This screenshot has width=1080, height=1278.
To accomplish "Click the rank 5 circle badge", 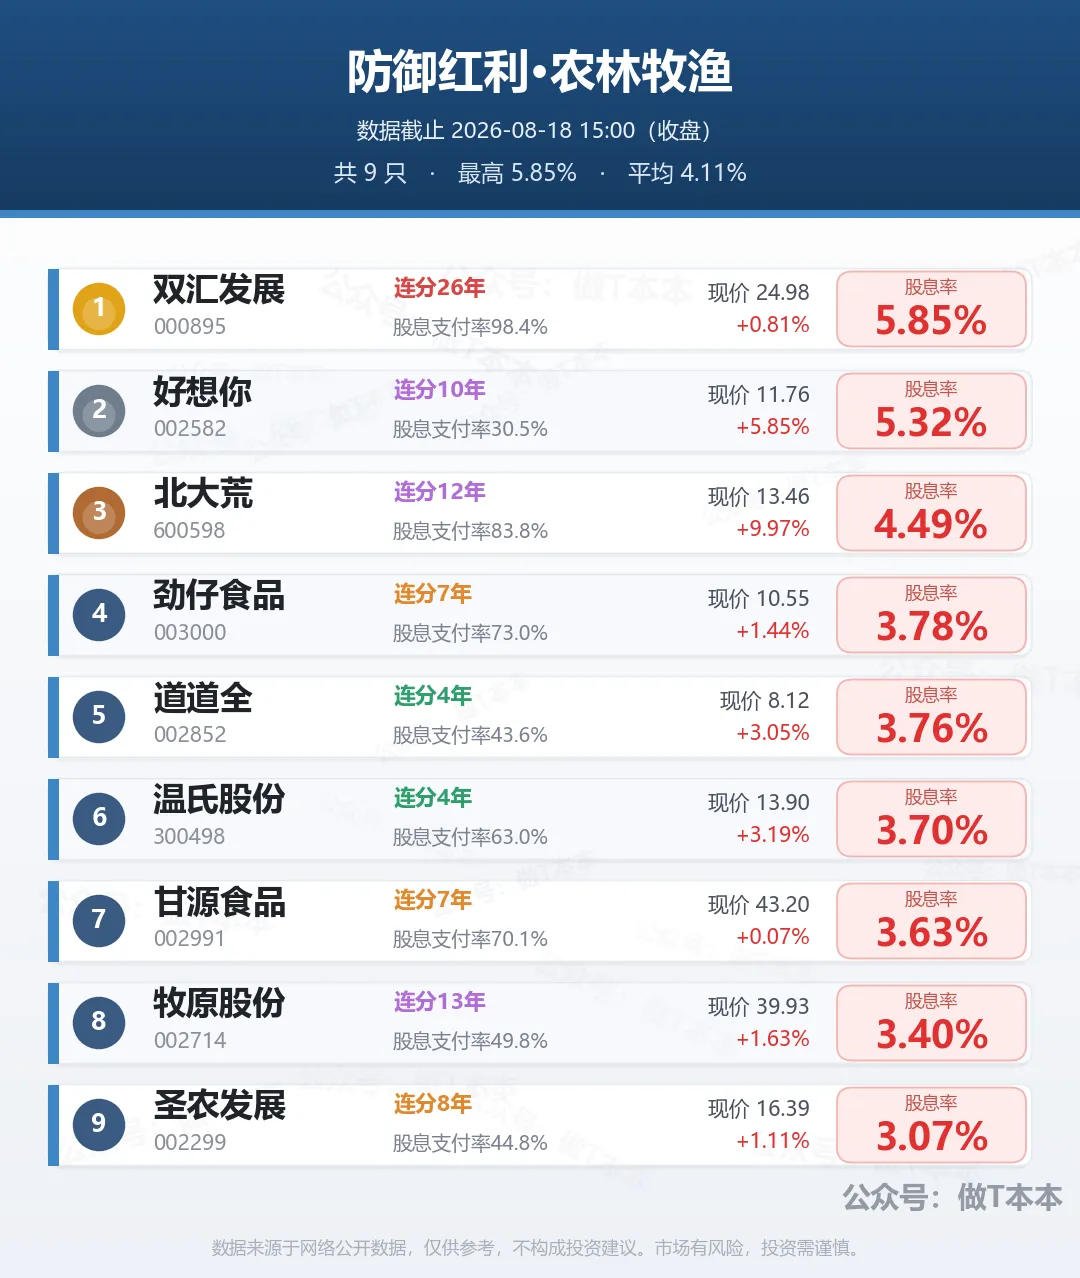I will [99, 716].
